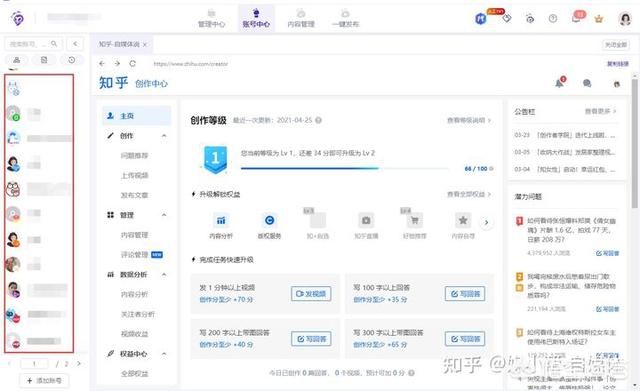Screen dimensions: 640x391
Task: Open the user avatar in top right corner
Action: (625, 19)
